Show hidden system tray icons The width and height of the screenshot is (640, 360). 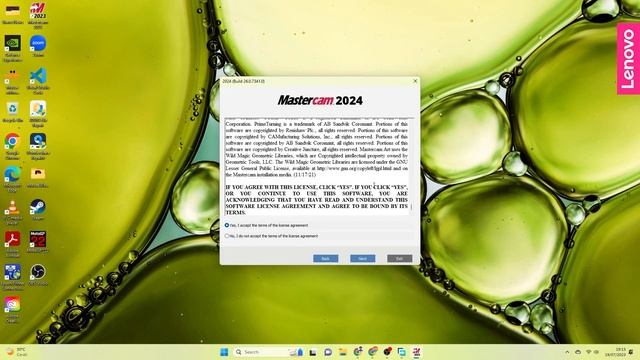click(x=567, y=352)
